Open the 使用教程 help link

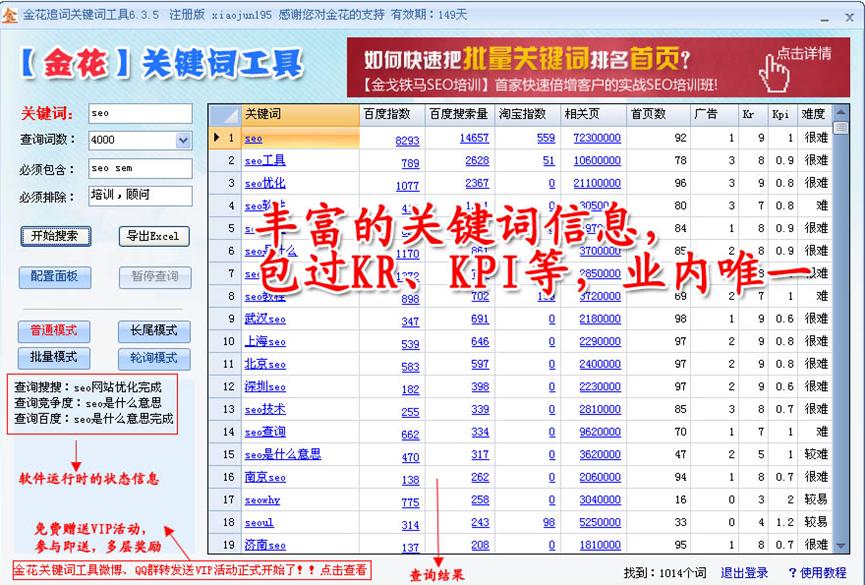pos(818,573)
